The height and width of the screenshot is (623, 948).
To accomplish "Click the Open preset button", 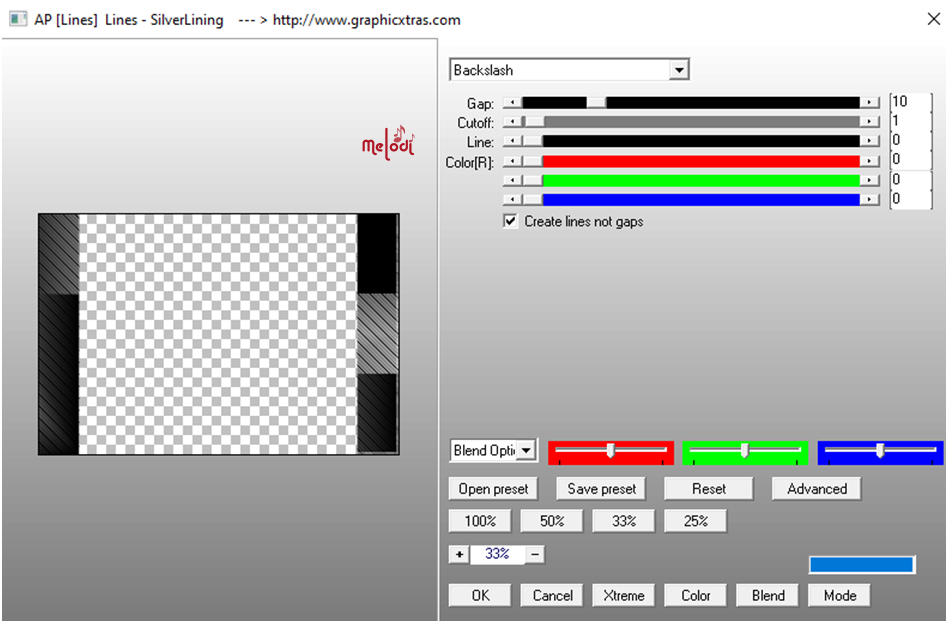I will 493,489.
